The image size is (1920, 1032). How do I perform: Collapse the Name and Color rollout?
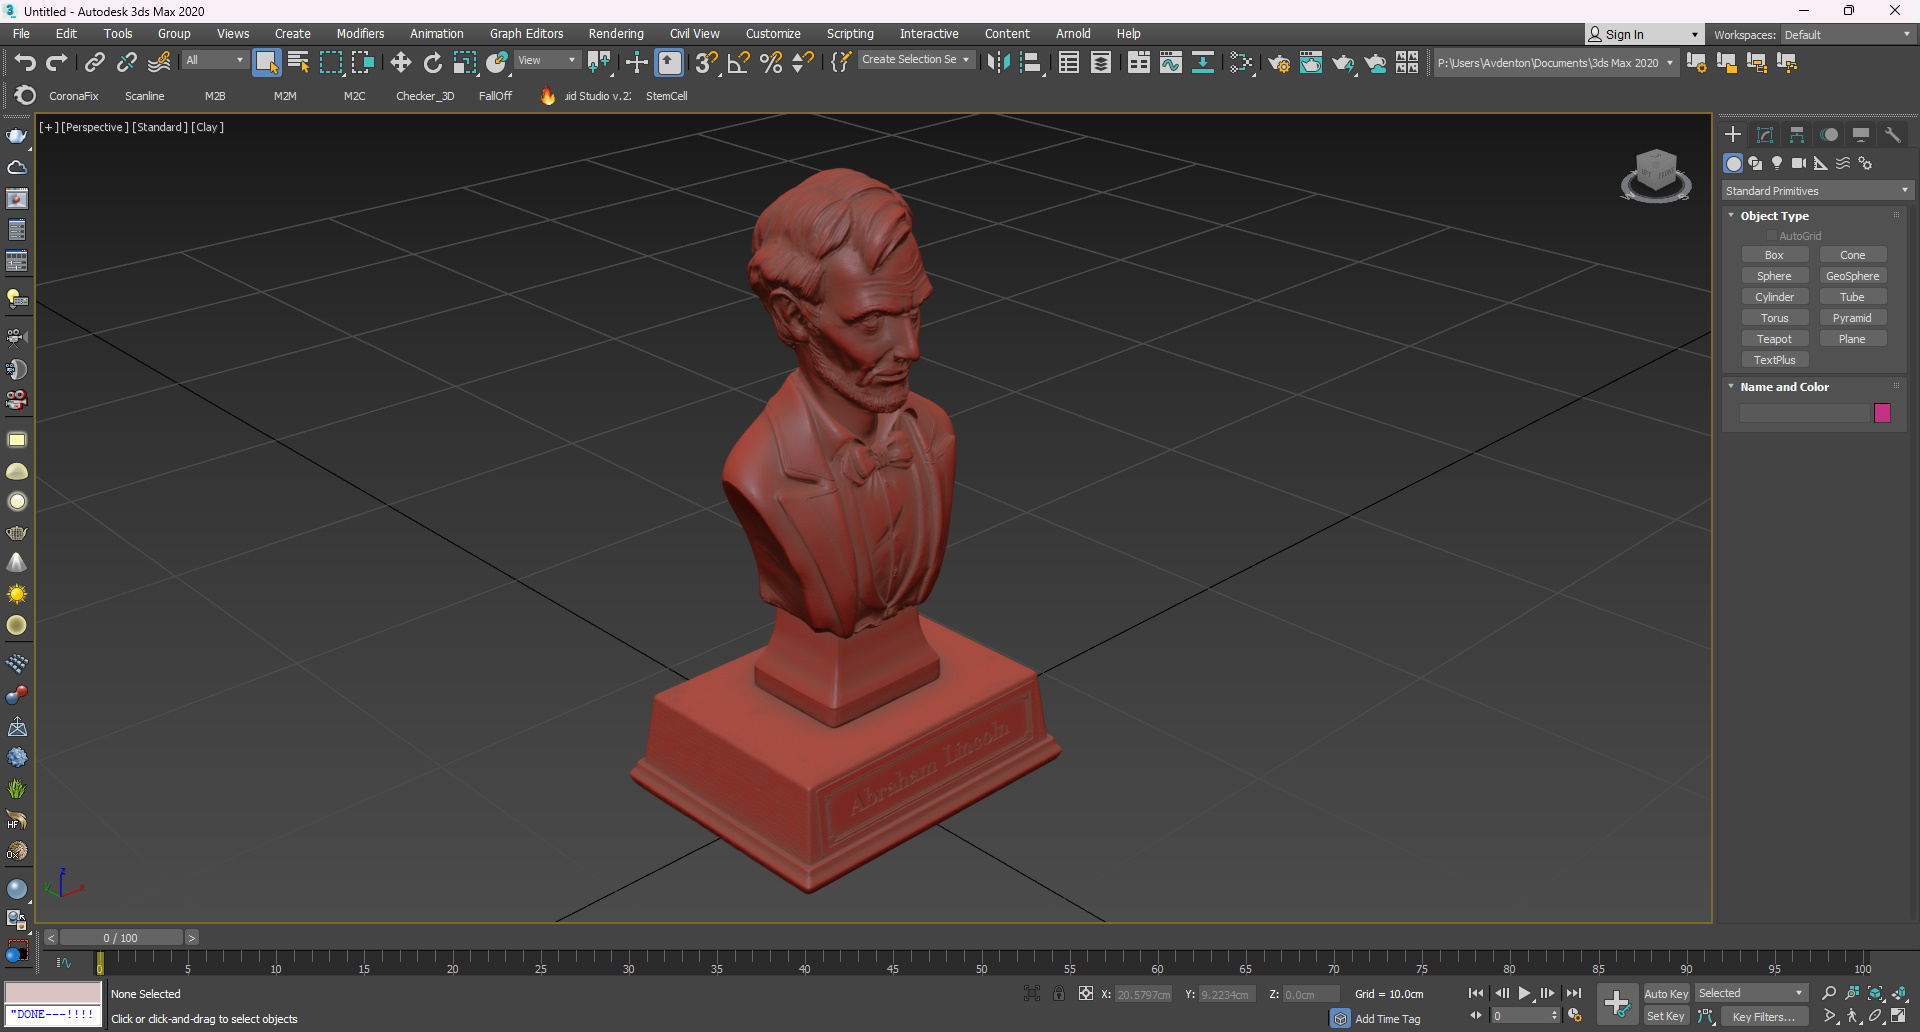click(x=1784, y=387)
